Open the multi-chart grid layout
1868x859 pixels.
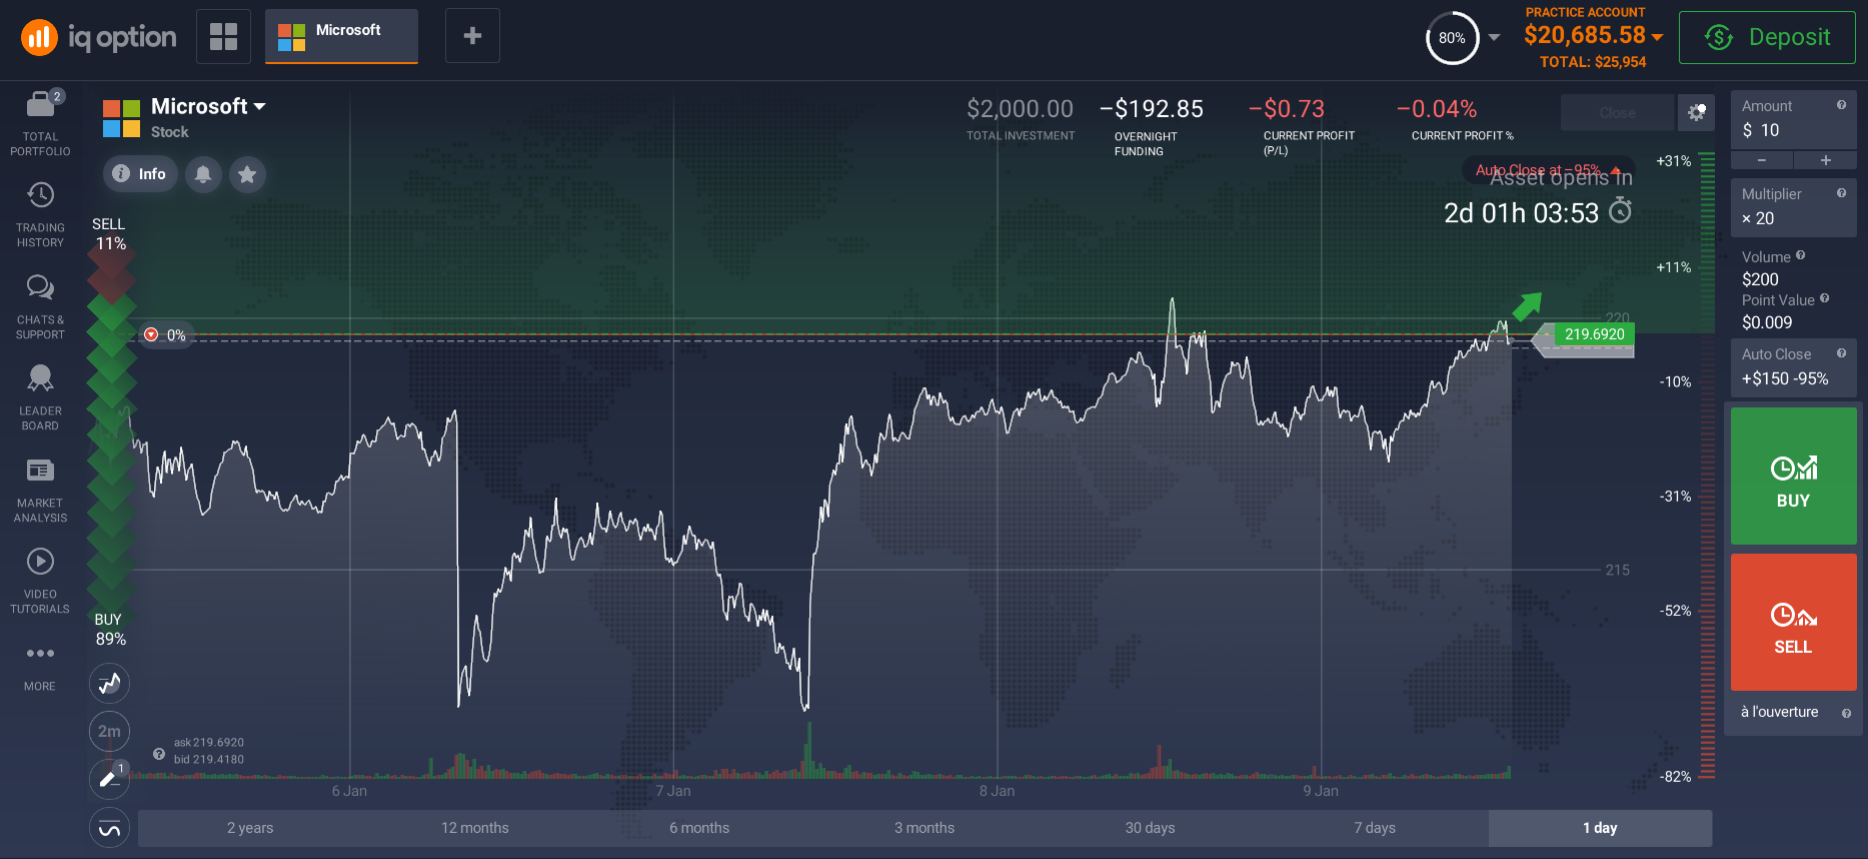(x=224, y=36)
